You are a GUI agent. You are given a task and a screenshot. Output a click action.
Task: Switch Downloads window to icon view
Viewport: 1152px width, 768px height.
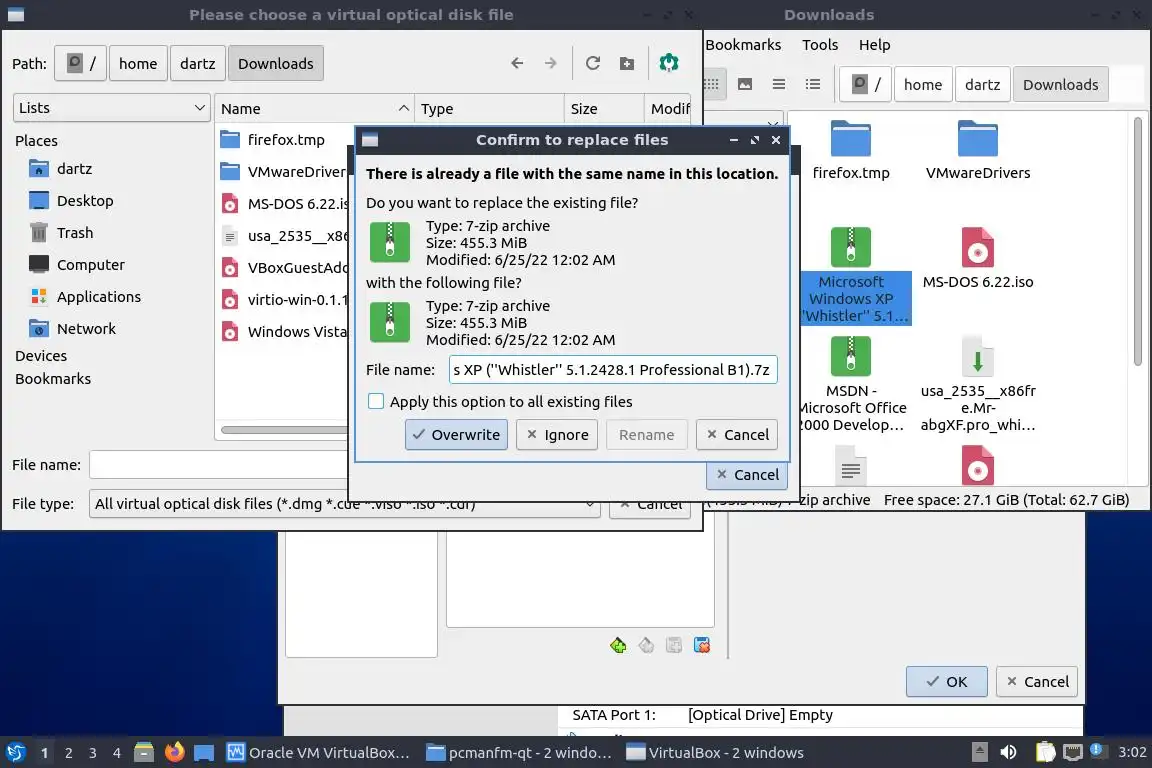click(x=711, y=84)
